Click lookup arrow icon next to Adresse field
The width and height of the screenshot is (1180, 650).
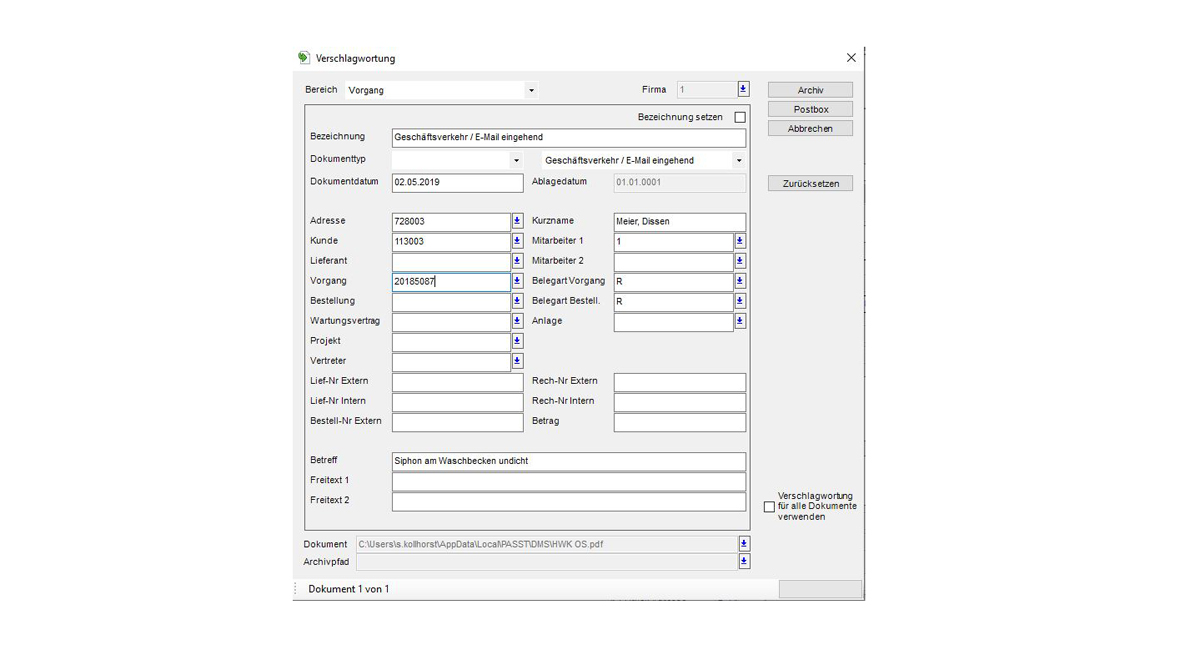[517, 221]
